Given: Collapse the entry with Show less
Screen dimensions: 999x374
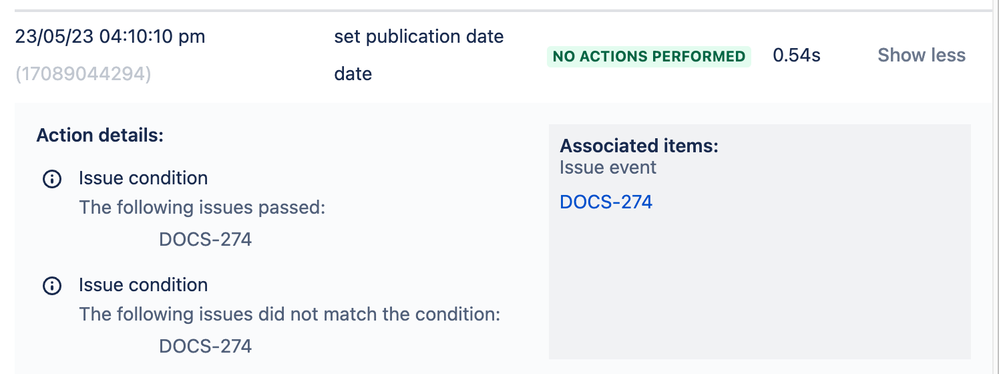Looking at the screenshot, I should click(921, 55).
